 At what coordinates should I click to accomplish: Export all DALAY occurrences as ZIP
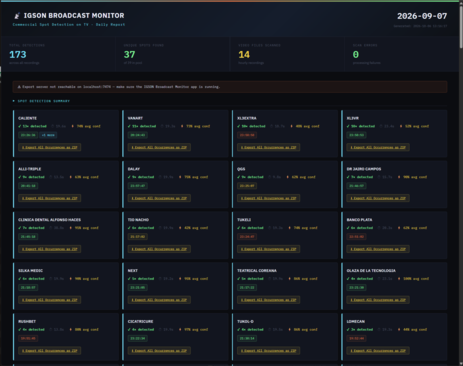point(159,198)
